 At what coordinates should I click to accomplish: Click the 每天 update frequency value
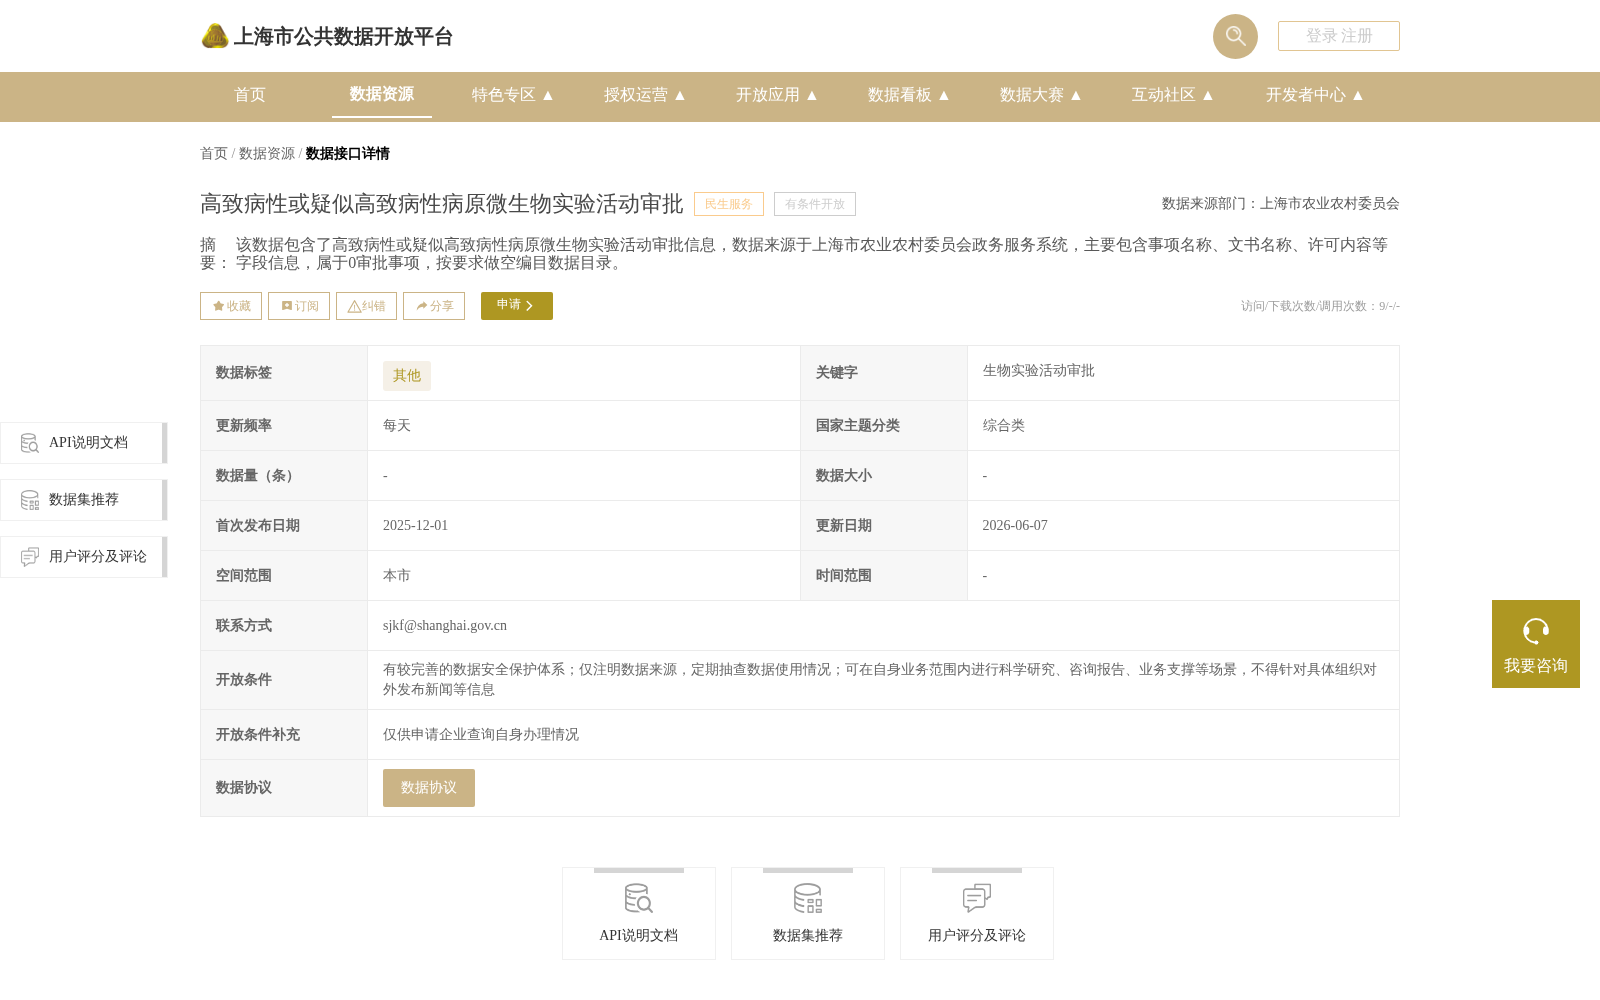tap(397, 426)
